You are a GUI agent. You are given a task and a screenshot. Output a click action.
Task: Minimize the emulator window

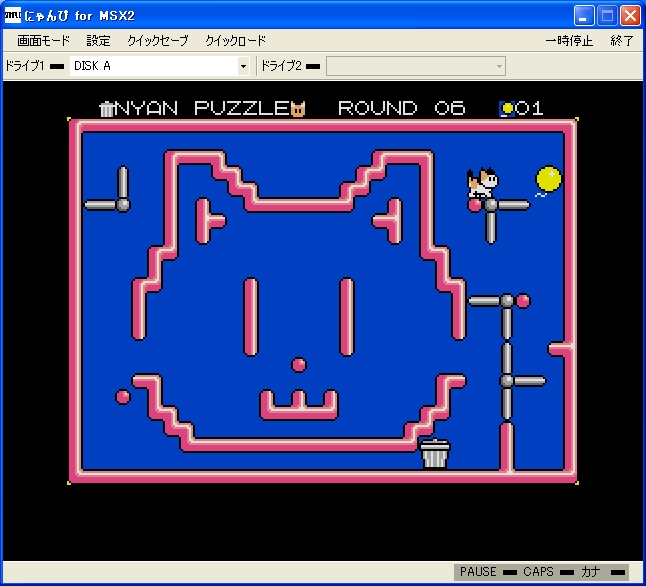point(584,16)
